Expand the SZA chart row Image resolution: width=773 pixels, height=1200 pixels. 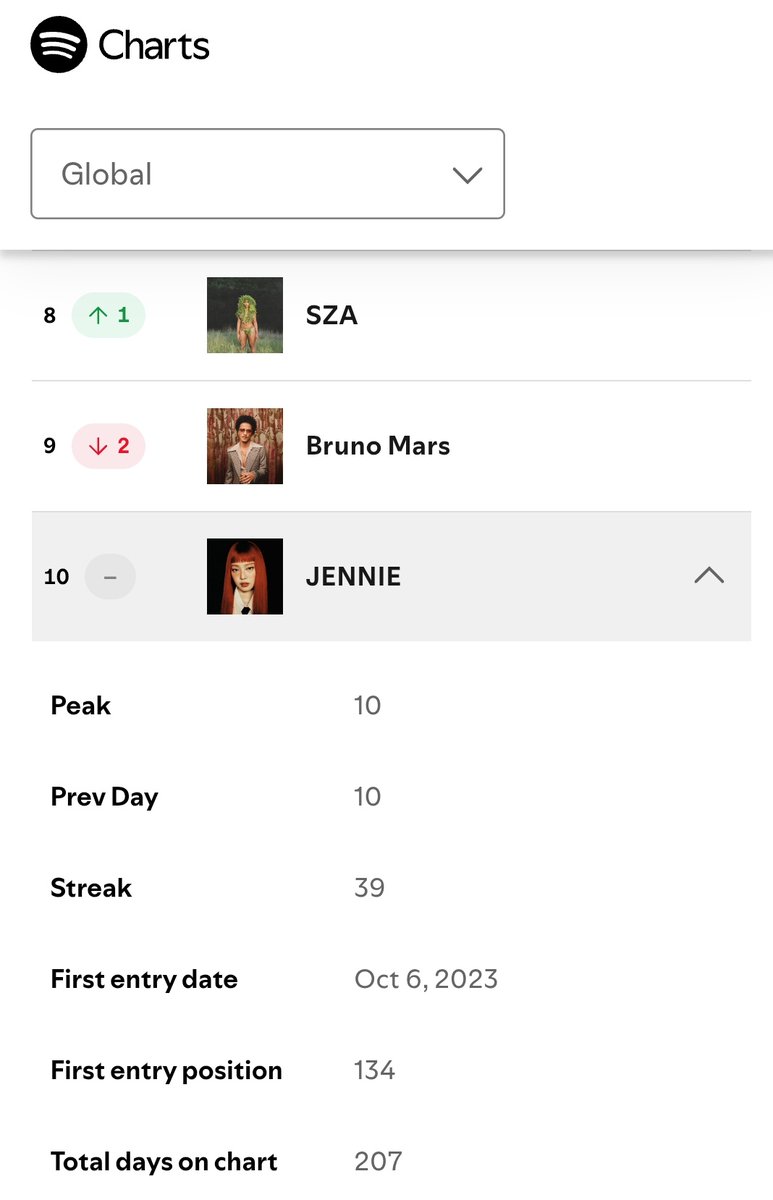600,316
